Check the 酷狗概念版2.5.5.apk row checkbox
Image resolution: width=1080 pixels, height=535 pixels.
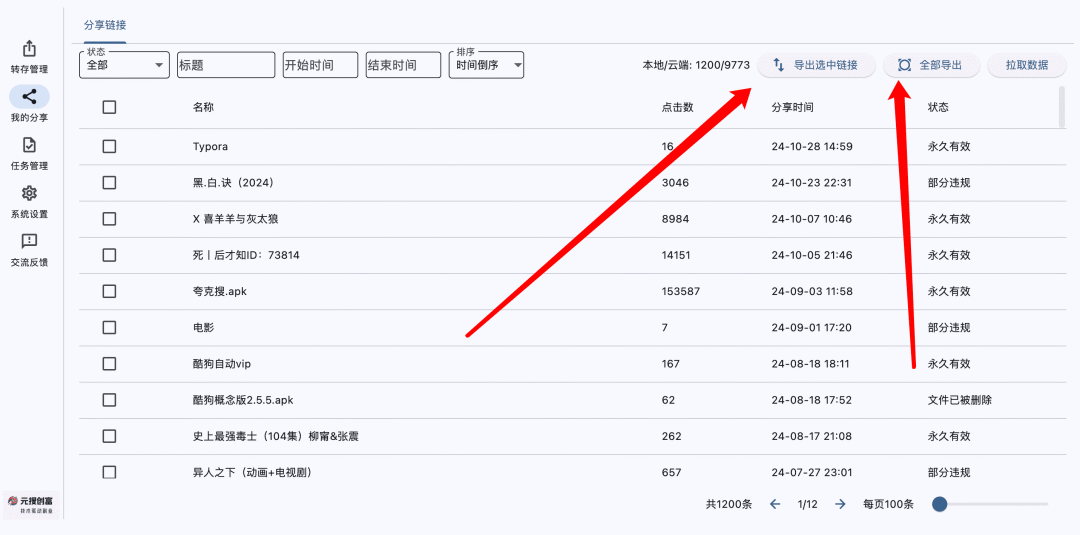(x=109, y=399)
